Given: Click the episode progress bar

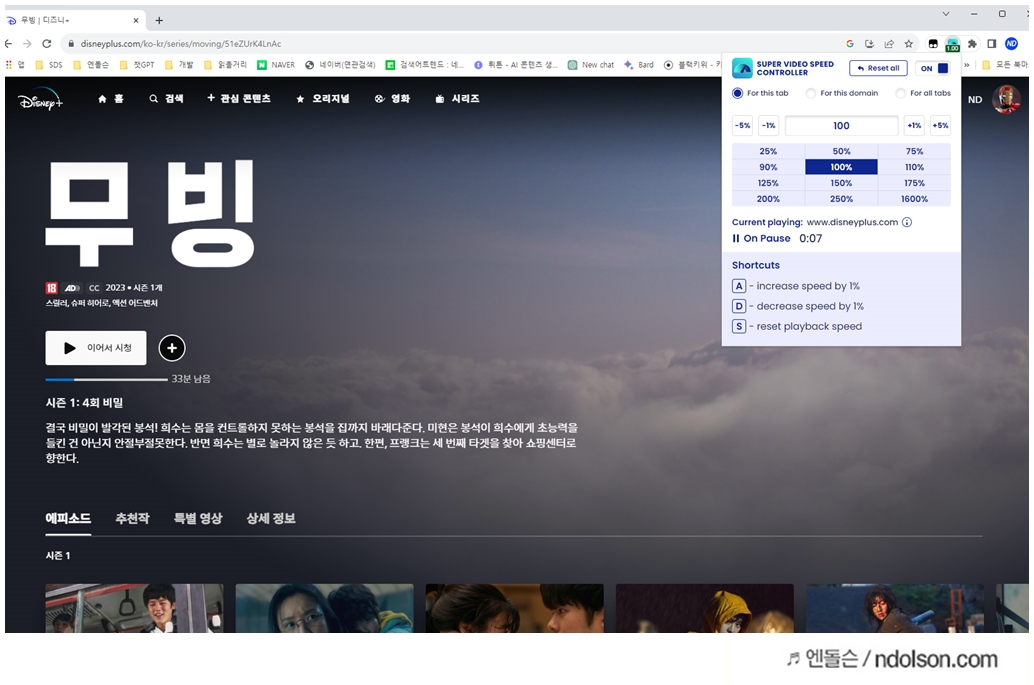Looking at the screenshot, I should click(106, 379).
